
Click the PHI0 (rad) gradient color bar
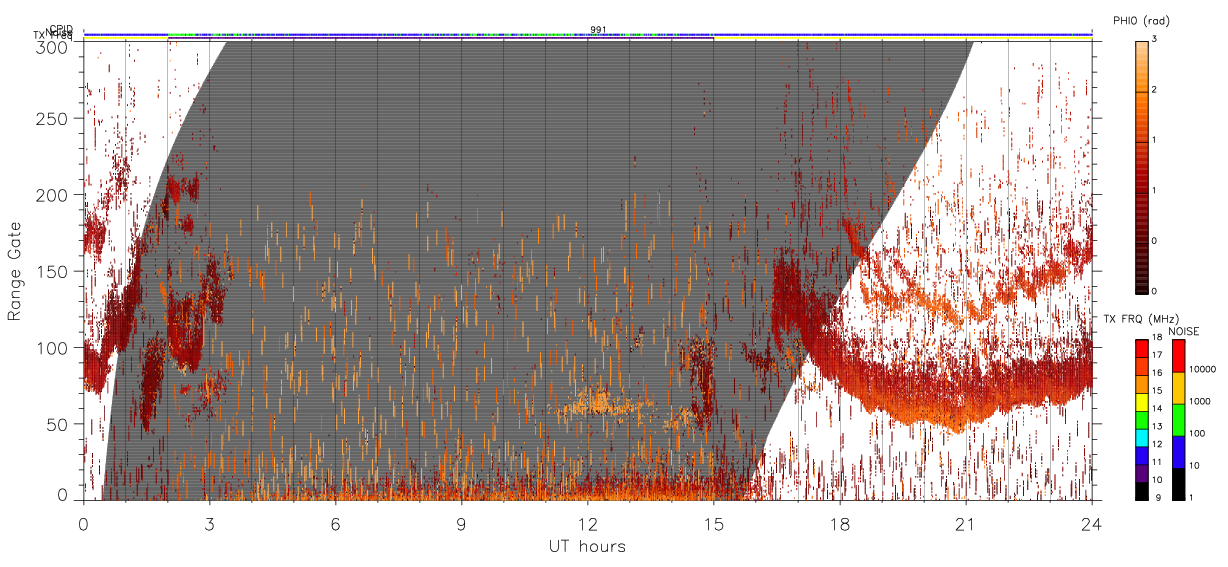click(1141, 167)
